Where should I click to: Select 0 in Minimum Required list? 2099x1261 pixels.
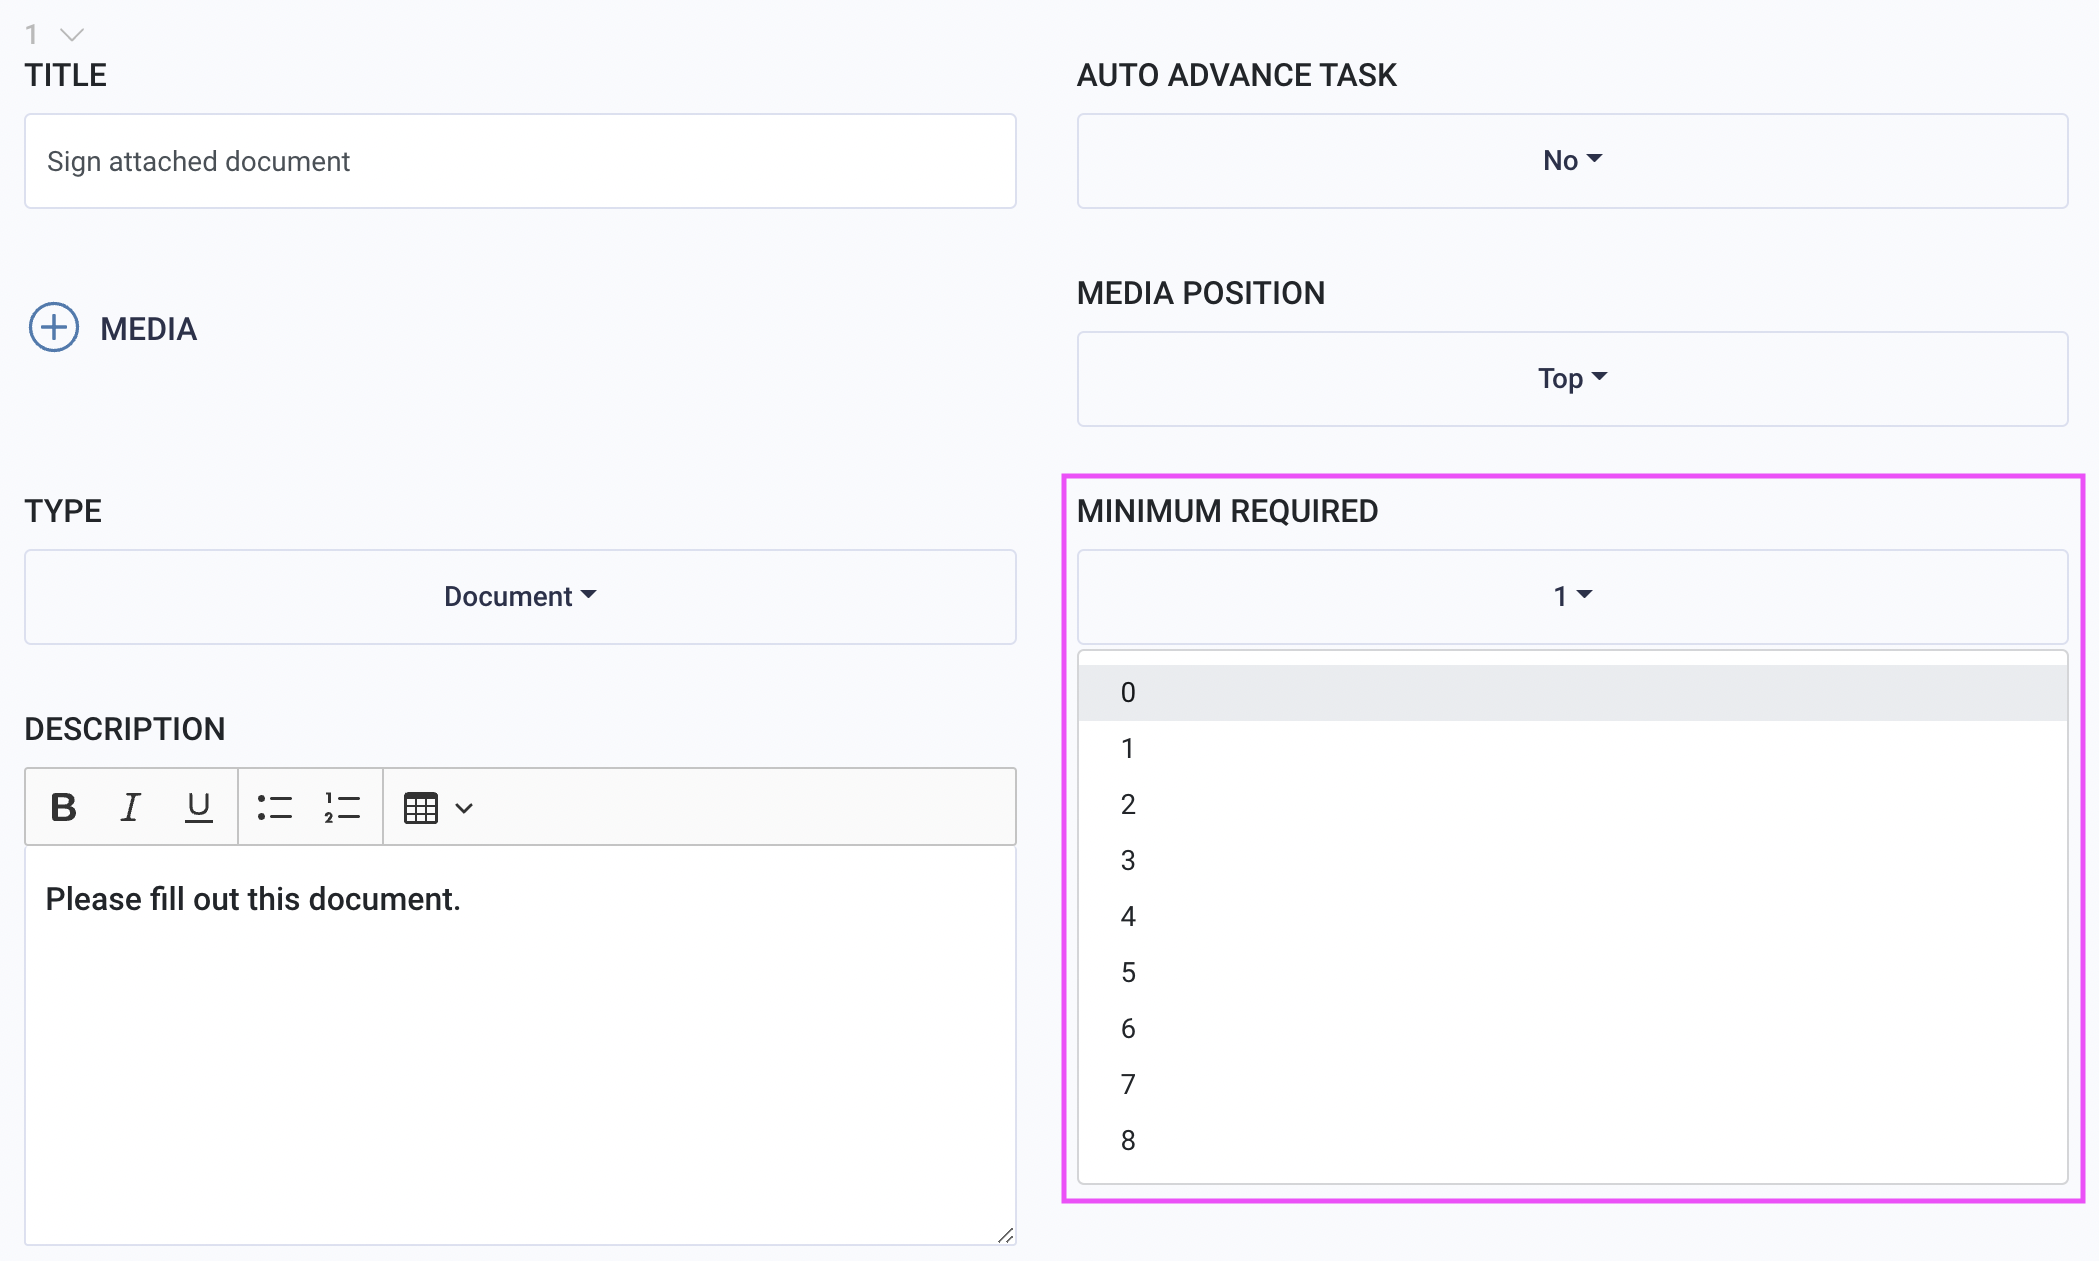click(x=1572, y=693)
